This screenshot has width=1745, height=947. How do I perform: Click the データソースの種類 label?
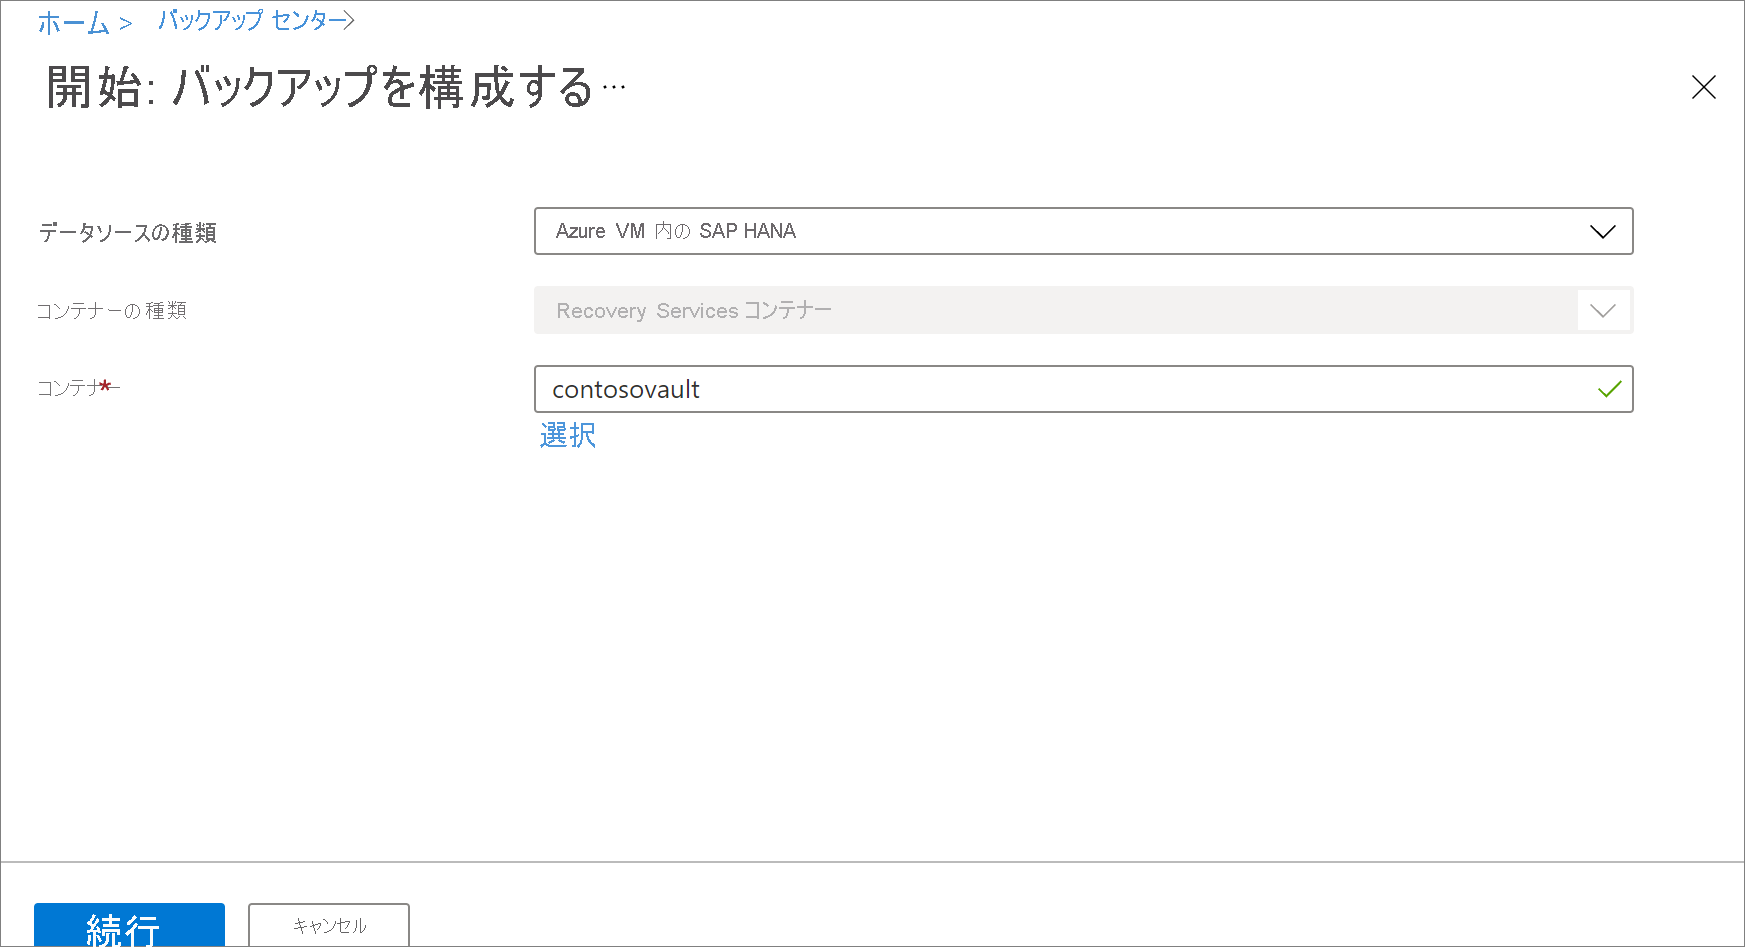click(128, 233)
